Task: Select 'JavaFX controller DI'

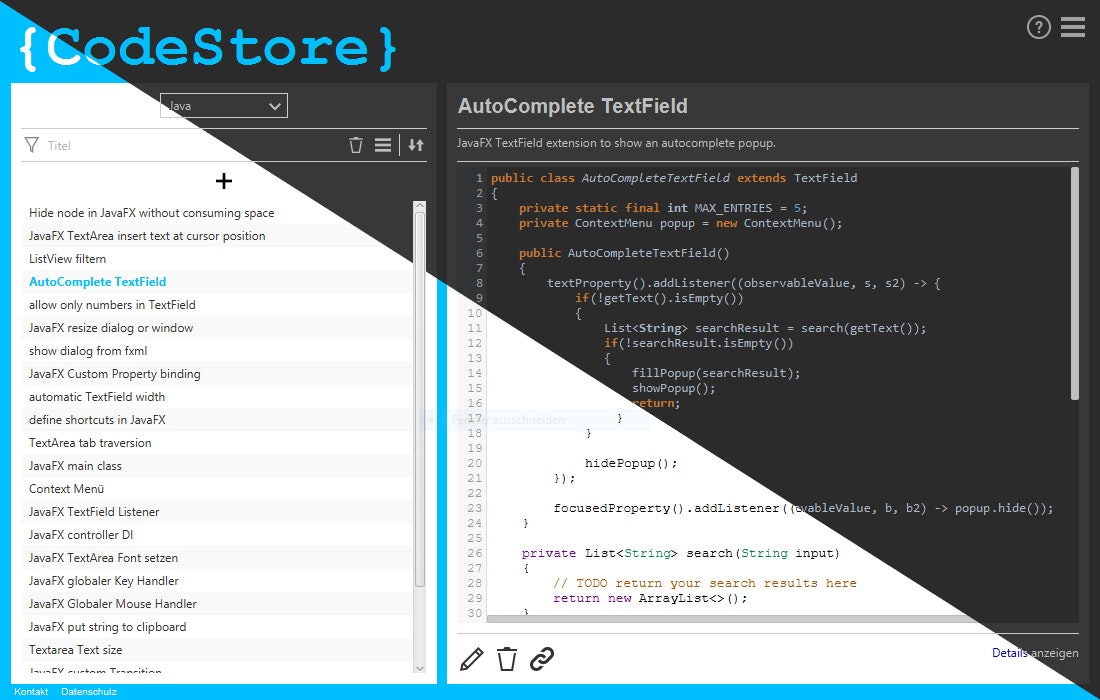Action: [x=217, y=534]
